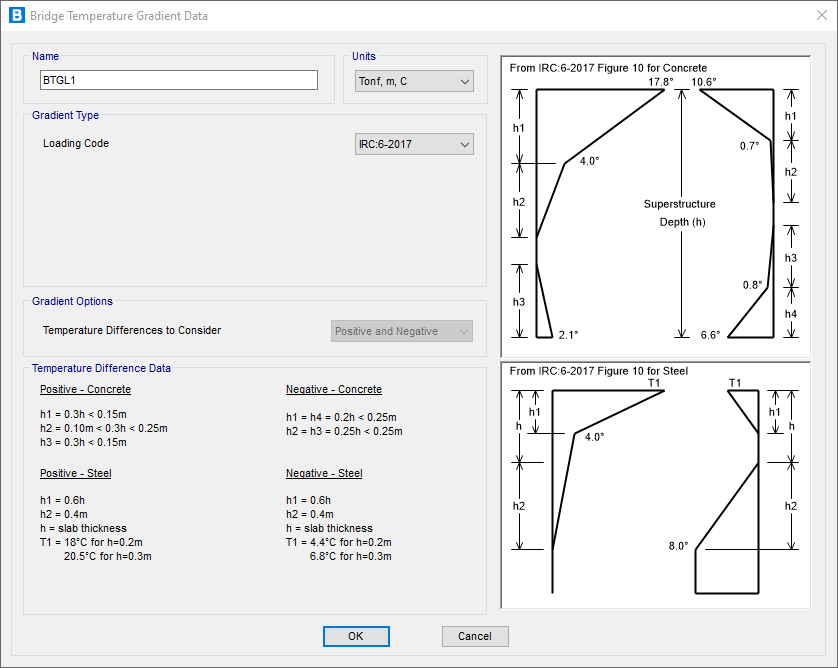Open the Positive and Negative temperature differences dropdown
The height and width of the screenshot is (668, 838).
click(402, 331)
